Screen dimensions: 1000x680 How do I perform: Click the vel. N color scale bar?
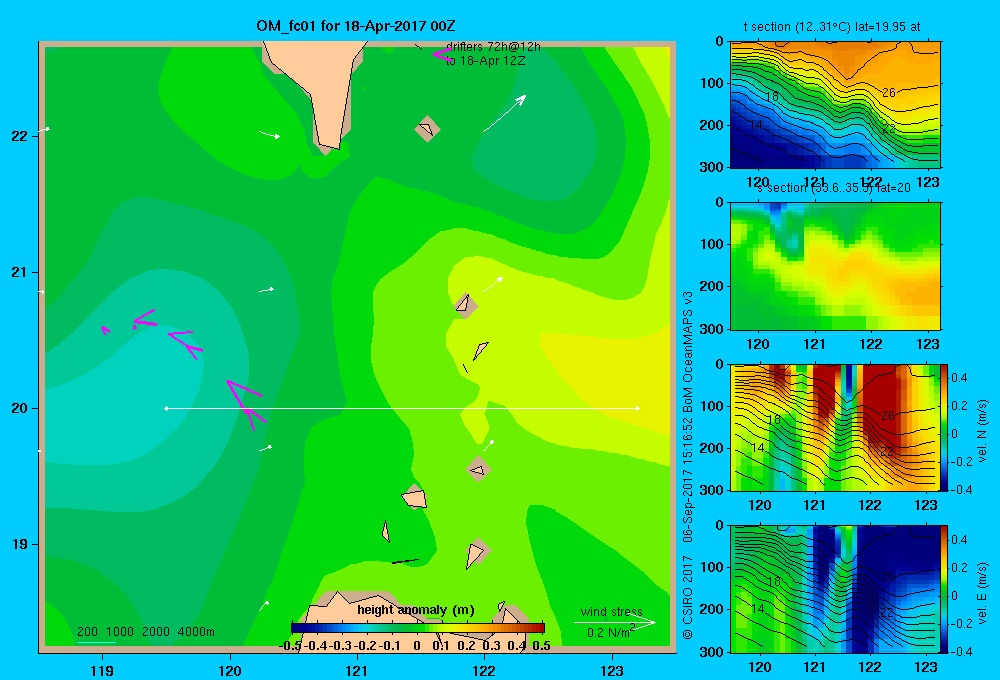[945, 427]
